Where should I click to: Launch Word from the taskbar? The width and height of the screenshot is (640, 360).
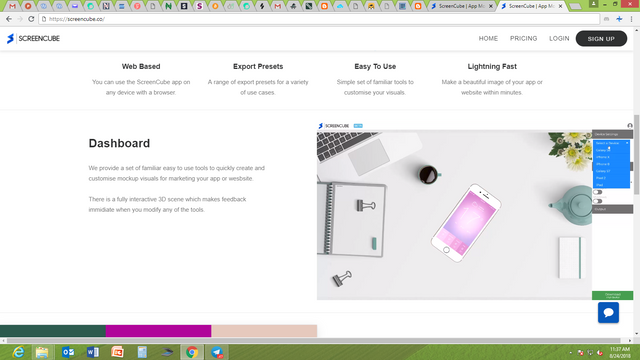[x=93, y=352]
